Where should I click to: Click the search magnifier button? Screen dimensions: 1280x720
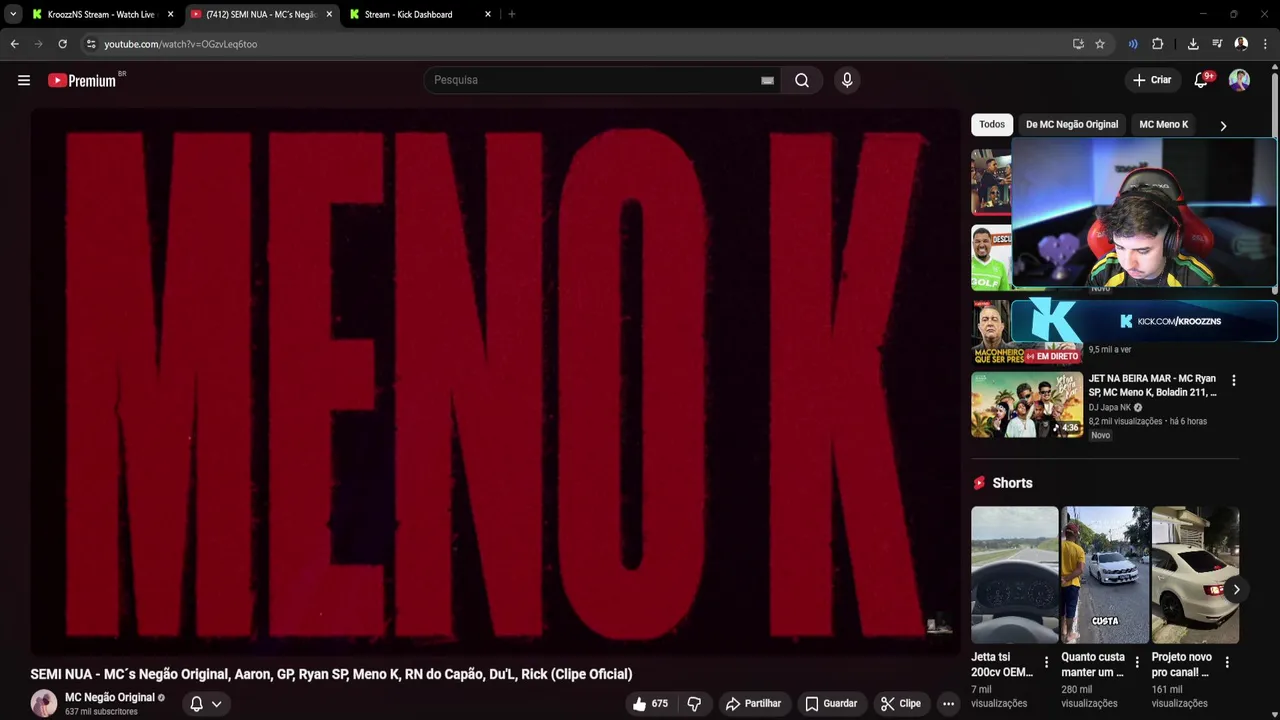pyautogui.click(x=802, y=80)
